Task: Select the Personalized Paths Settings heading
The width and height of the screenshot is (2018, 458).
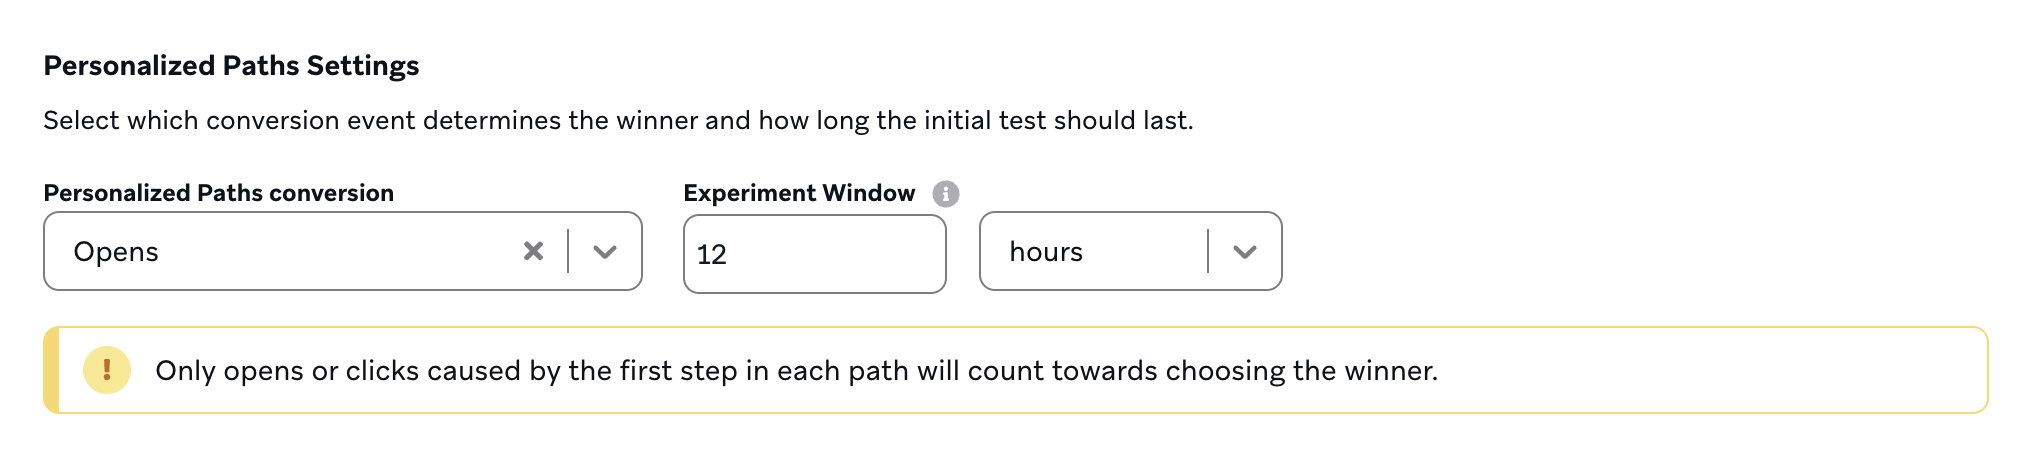Action: tap(231, 66)
